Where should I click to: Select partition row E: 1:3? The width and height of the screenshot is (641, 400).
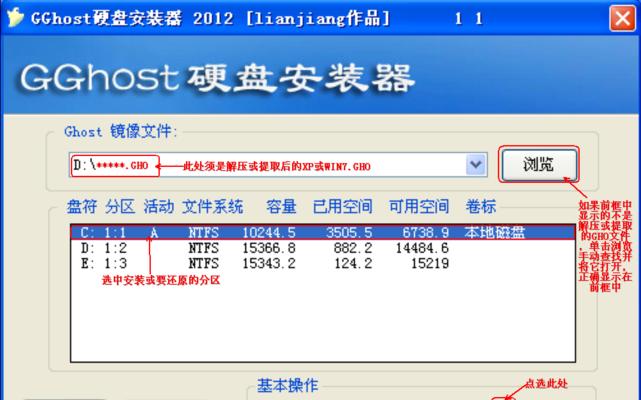click(323, 263)
